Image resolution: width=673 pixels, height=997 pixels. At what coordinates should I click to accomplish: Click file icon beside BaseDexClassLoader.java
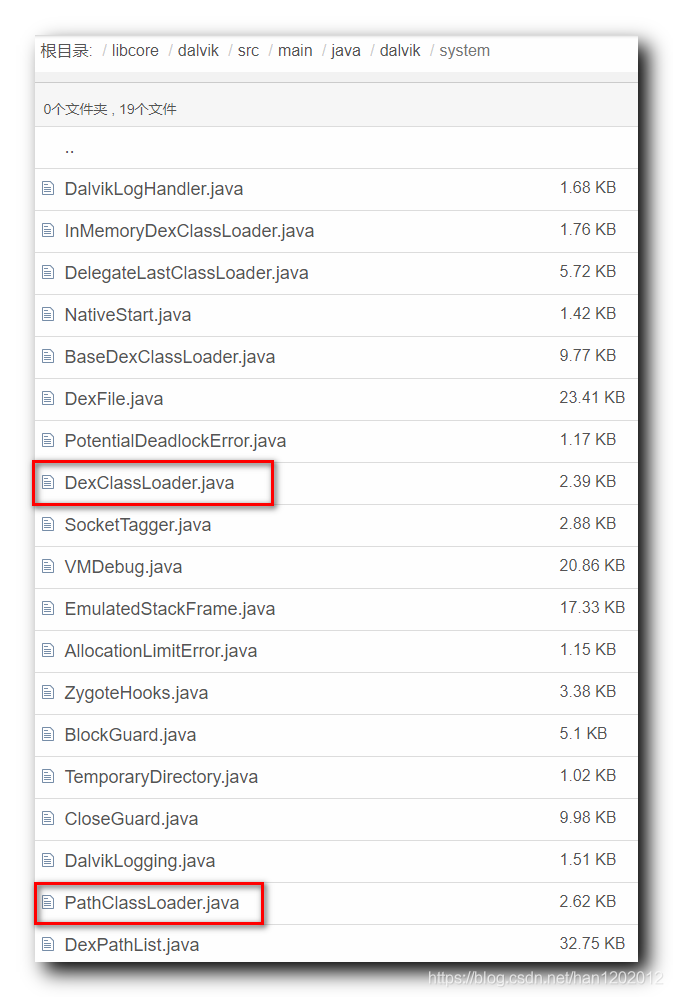[x=48, y=356]
